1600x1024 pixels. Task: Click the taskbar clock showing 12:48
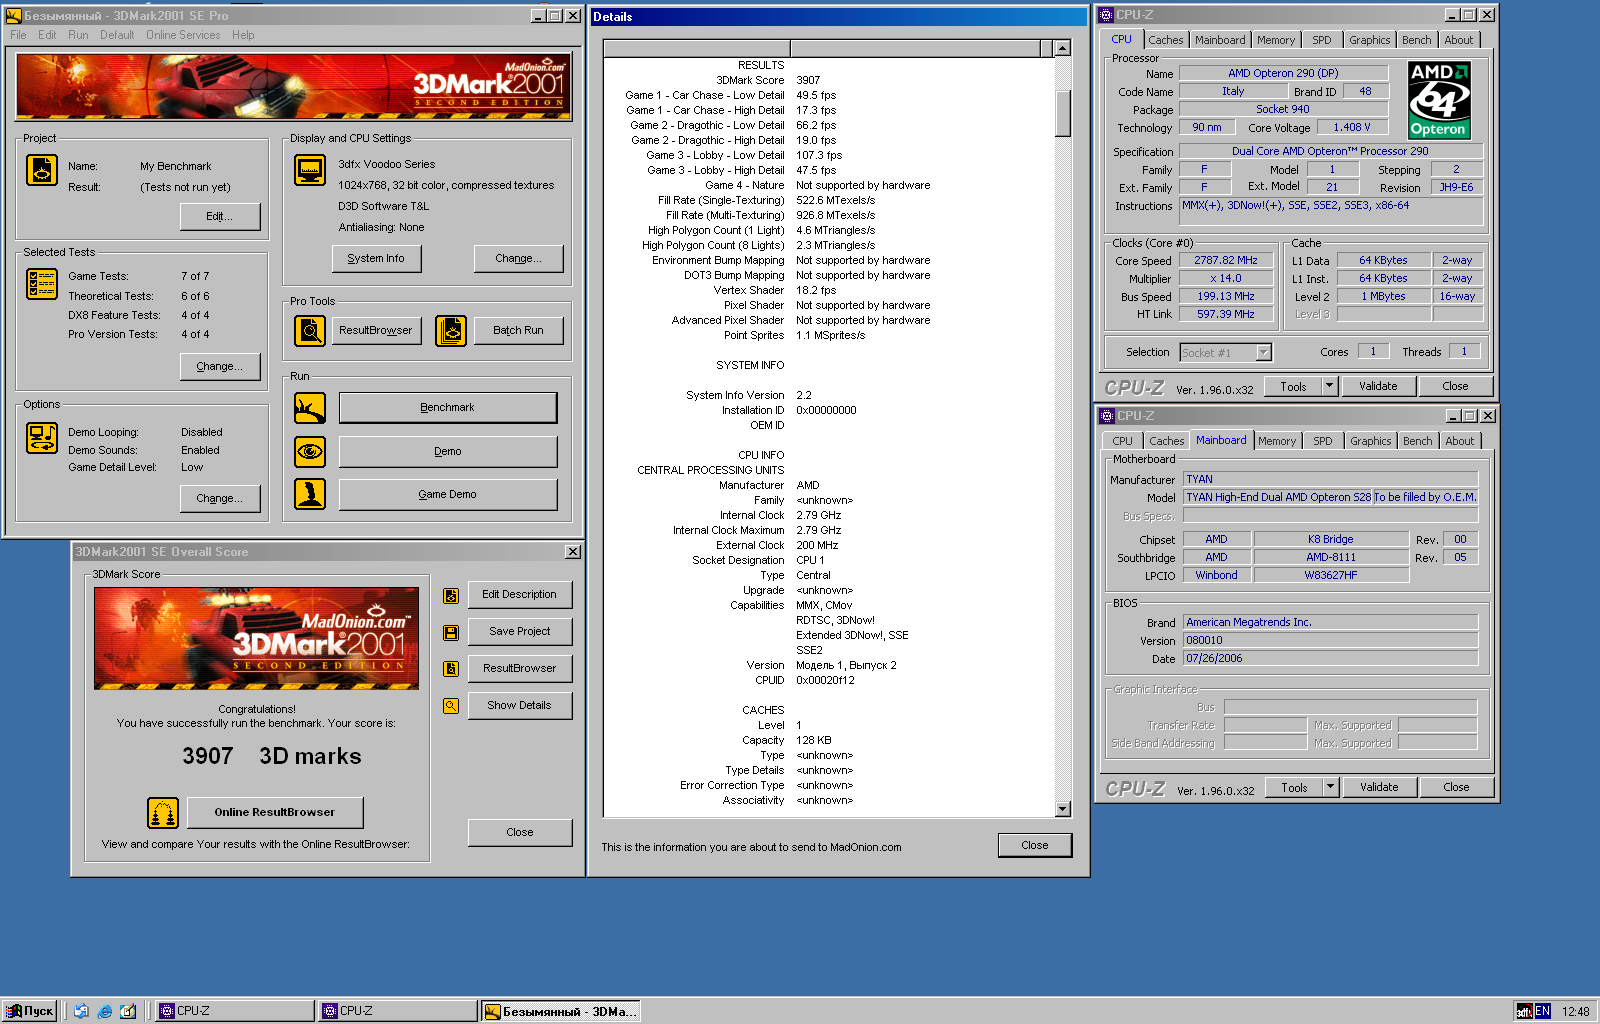1576,1011
